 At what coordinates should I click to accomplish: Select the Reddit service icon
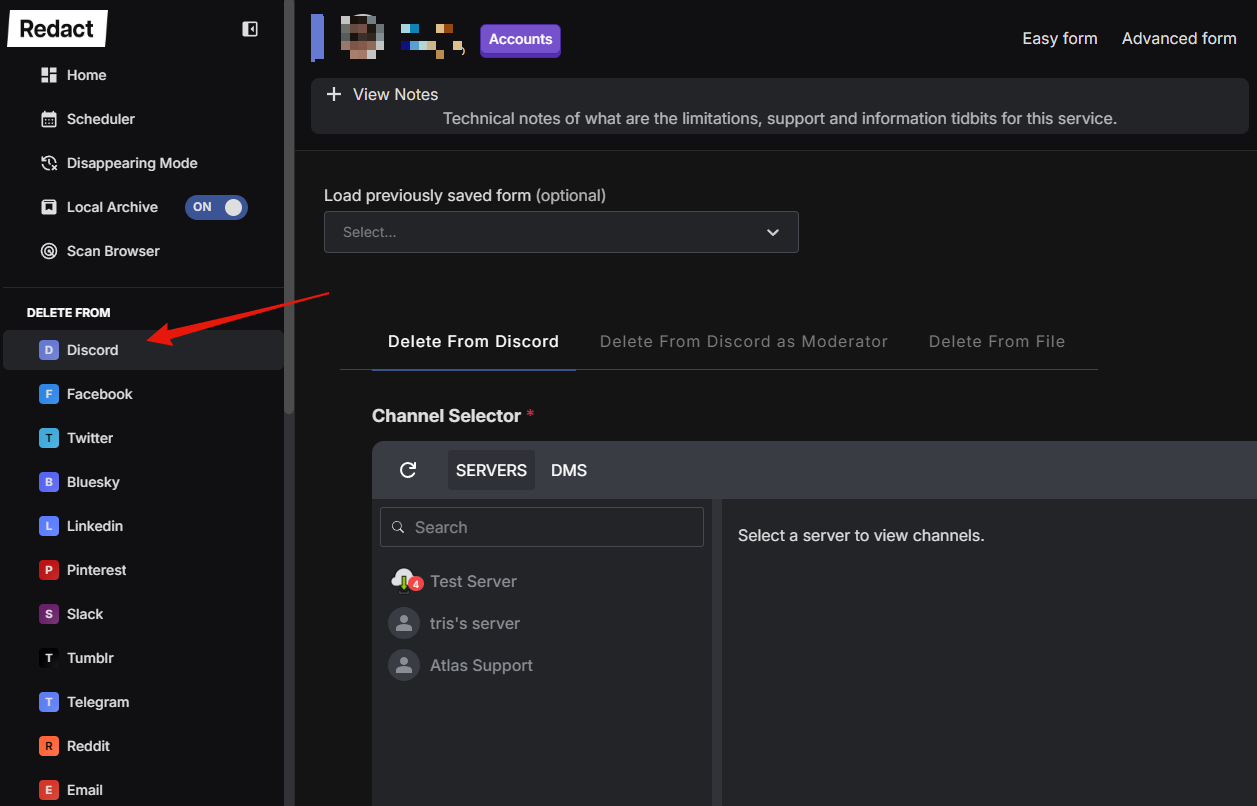(48, 745)
